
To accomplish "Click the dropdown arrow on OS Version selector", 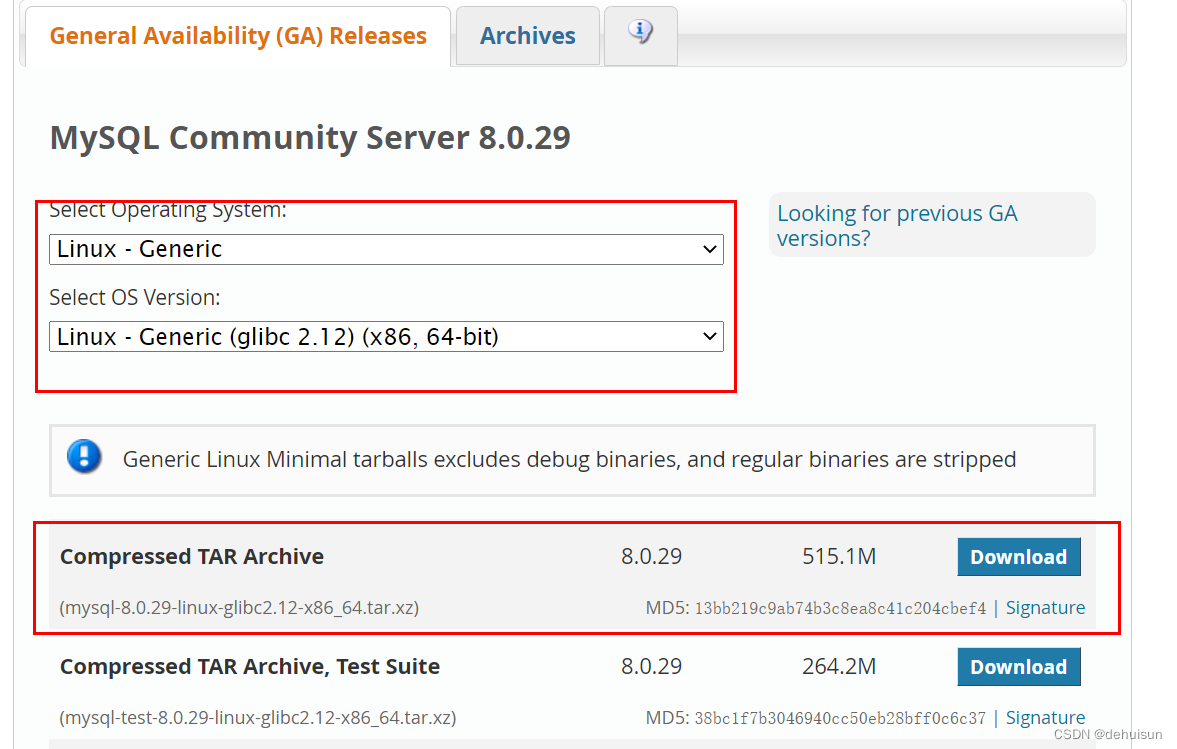I will [x=710, y=336].
